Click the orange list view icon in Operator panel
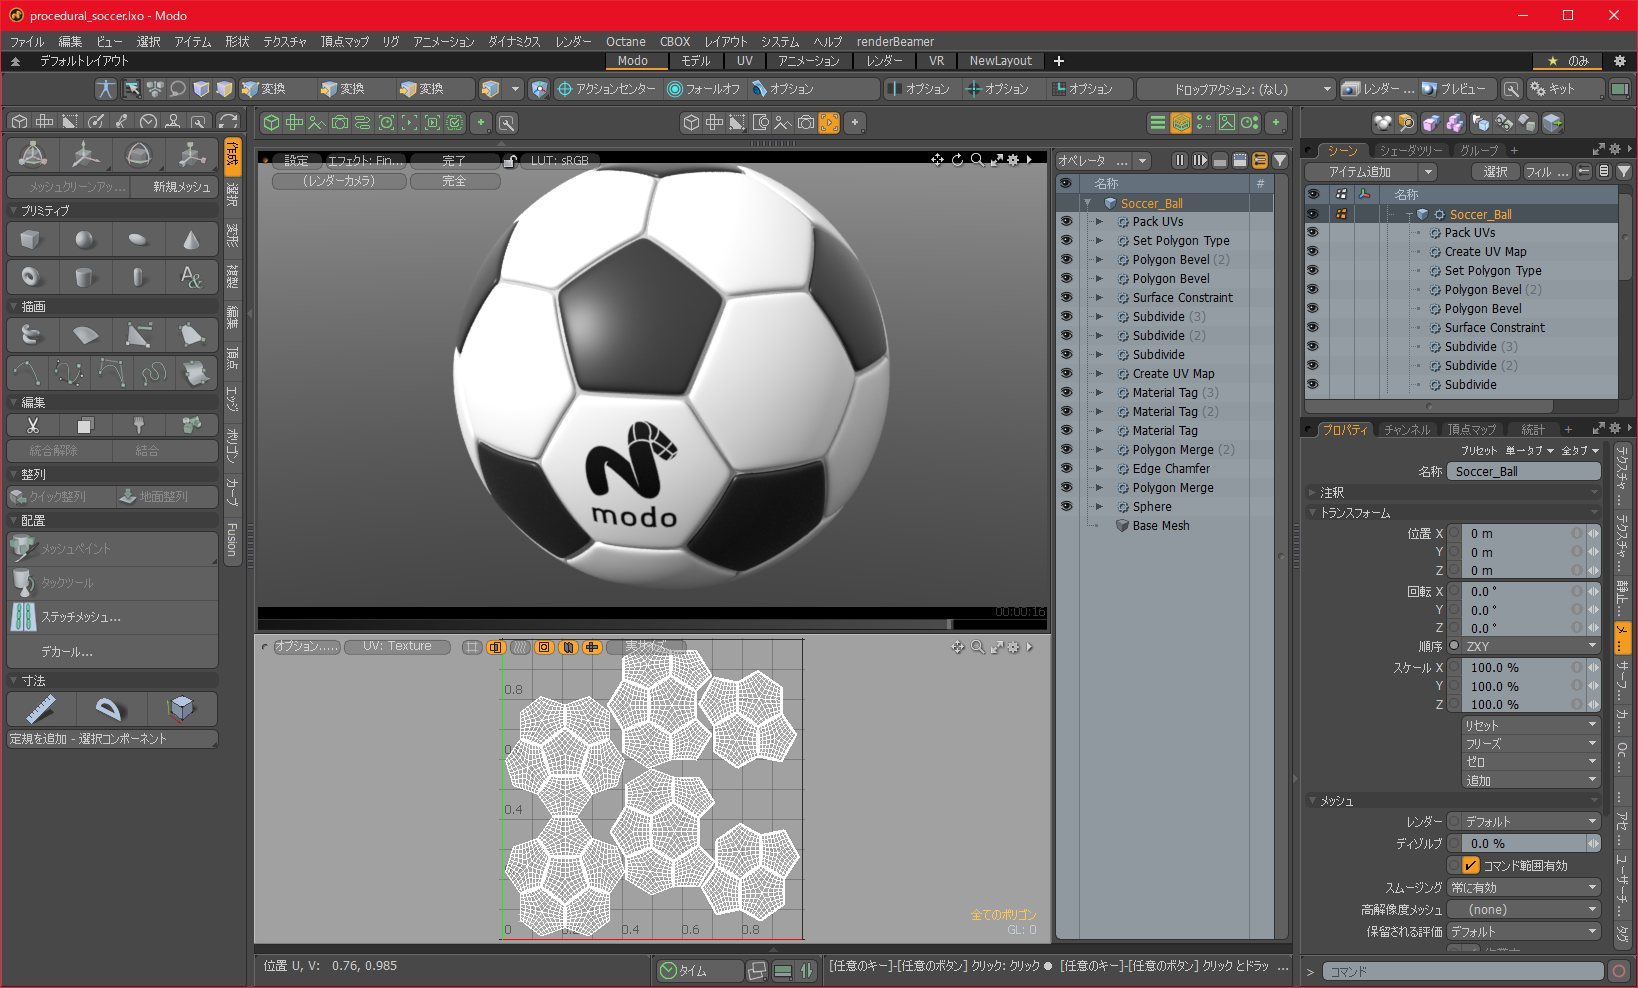 [x=1260, y=160]
